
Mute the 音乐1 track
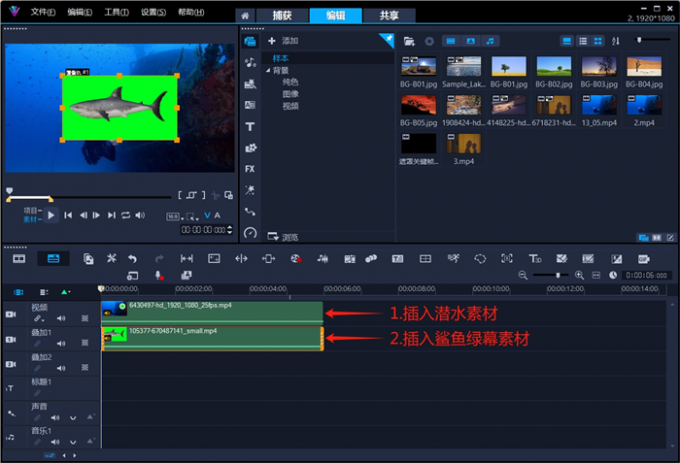point(55,442)
